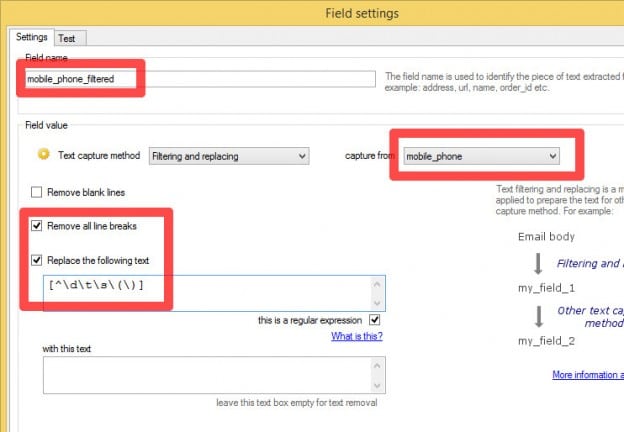Viewport: 624px width, 432px height.
Task: Open the Text capture method dropdown
Action: coord(229,156)
